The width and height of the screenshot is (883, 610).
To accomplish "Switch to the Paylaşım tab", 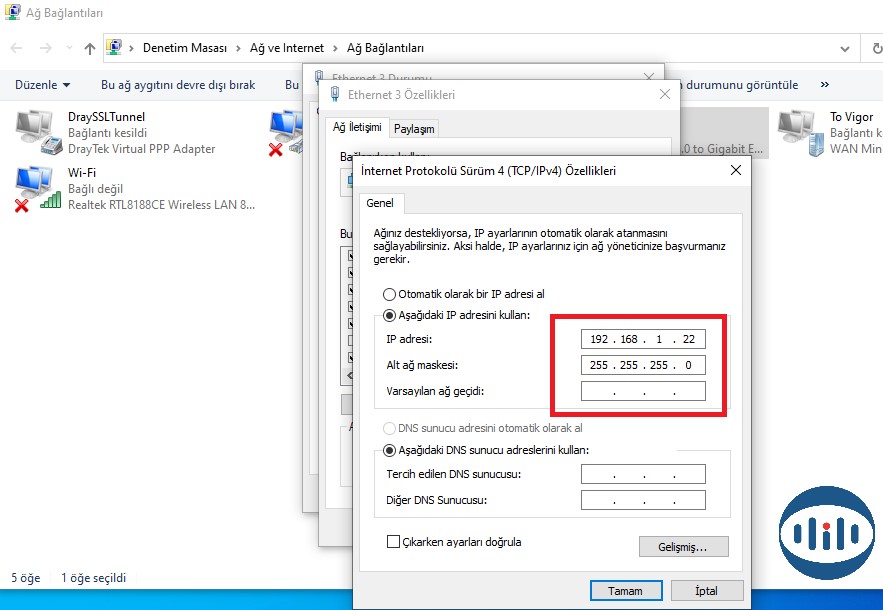I will coord(413,128).
